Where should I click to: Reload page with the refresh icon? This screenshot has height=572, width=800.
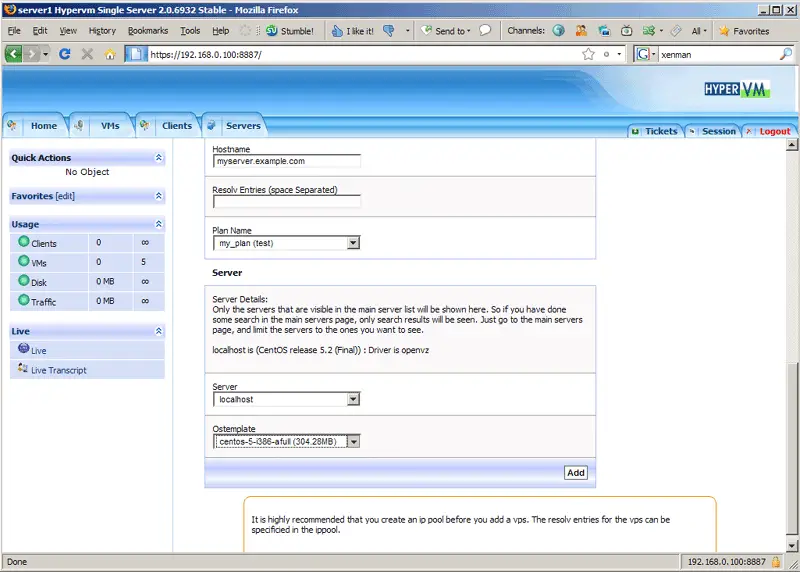pyautogui.click(x=64, y=54)
